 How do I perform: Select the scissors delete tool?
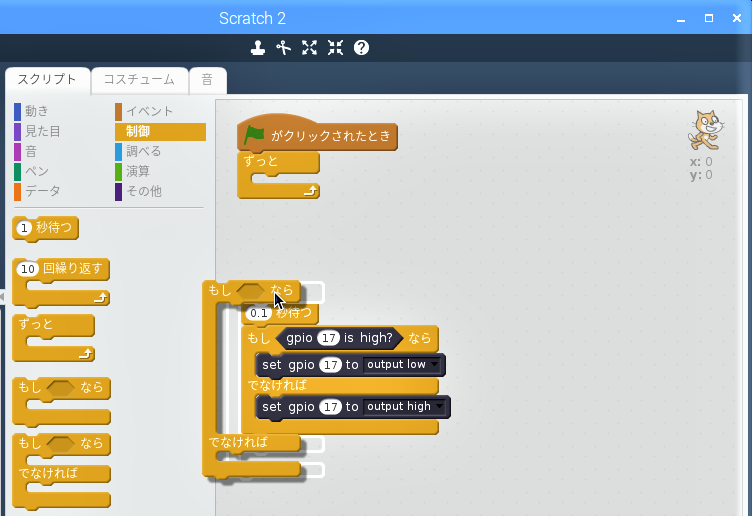(284, 48)
